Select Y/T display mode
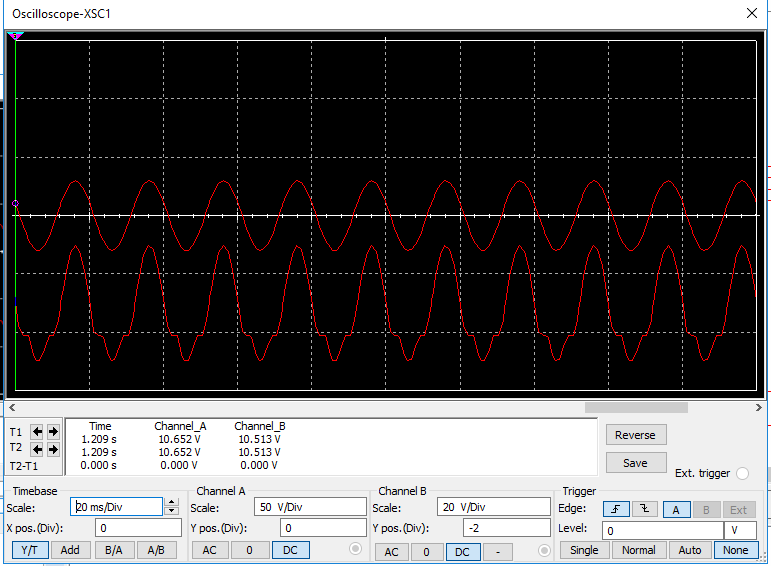 click(x=30, y=550)
